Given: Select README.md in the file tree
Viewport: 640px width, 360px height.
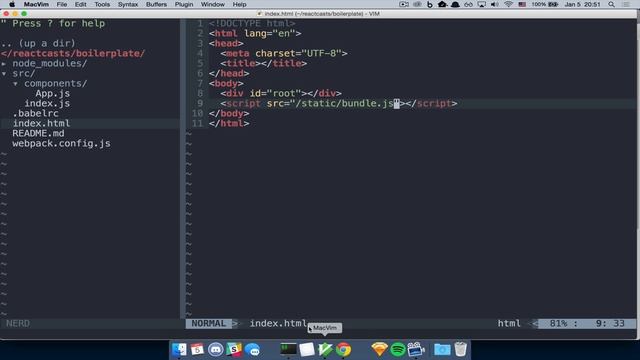Looking at the screenshot, I should point(38,133).
